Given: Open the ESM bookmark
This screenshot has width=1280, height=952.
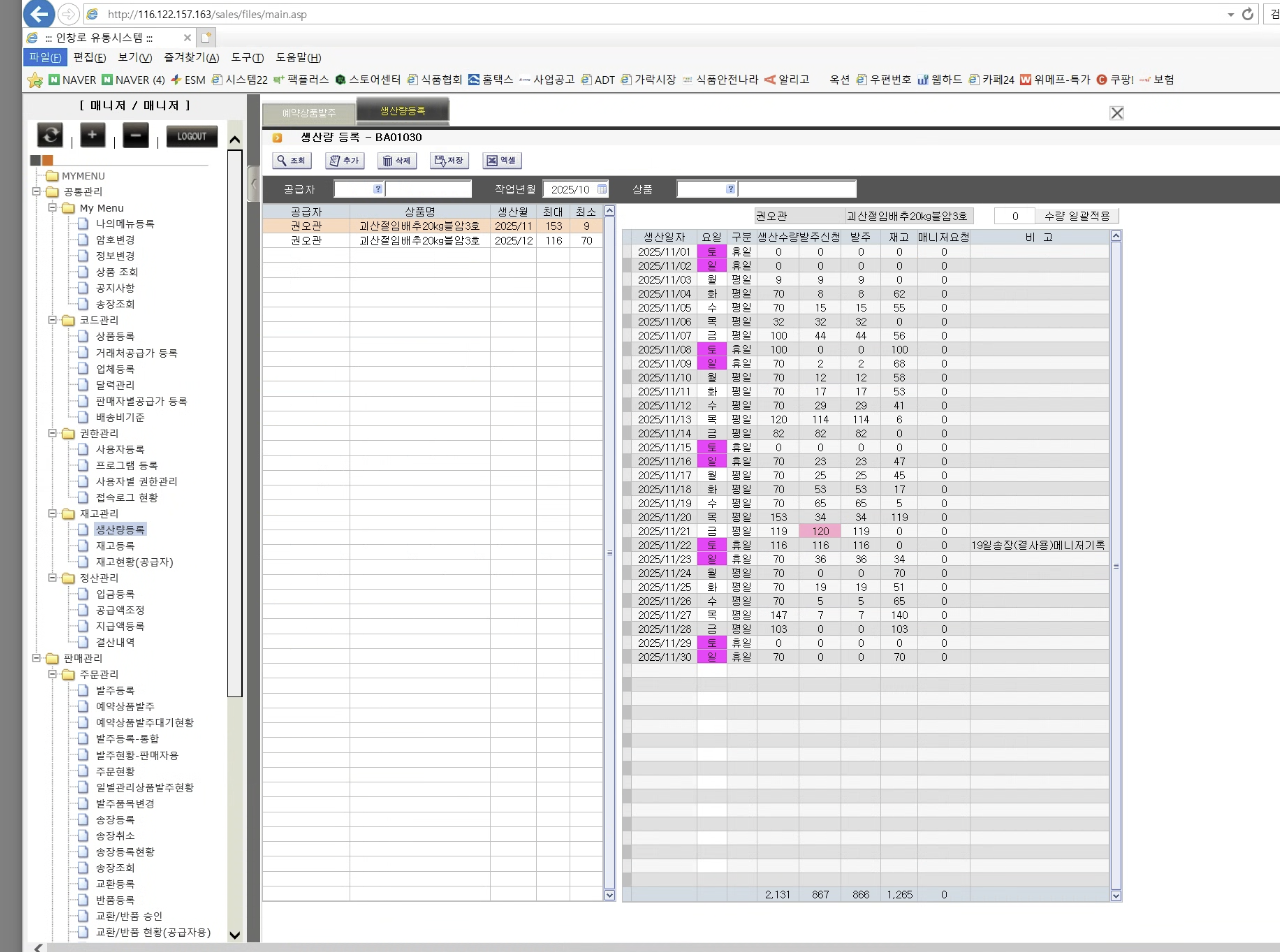Looking at the screenshot, I should (188, 80).
